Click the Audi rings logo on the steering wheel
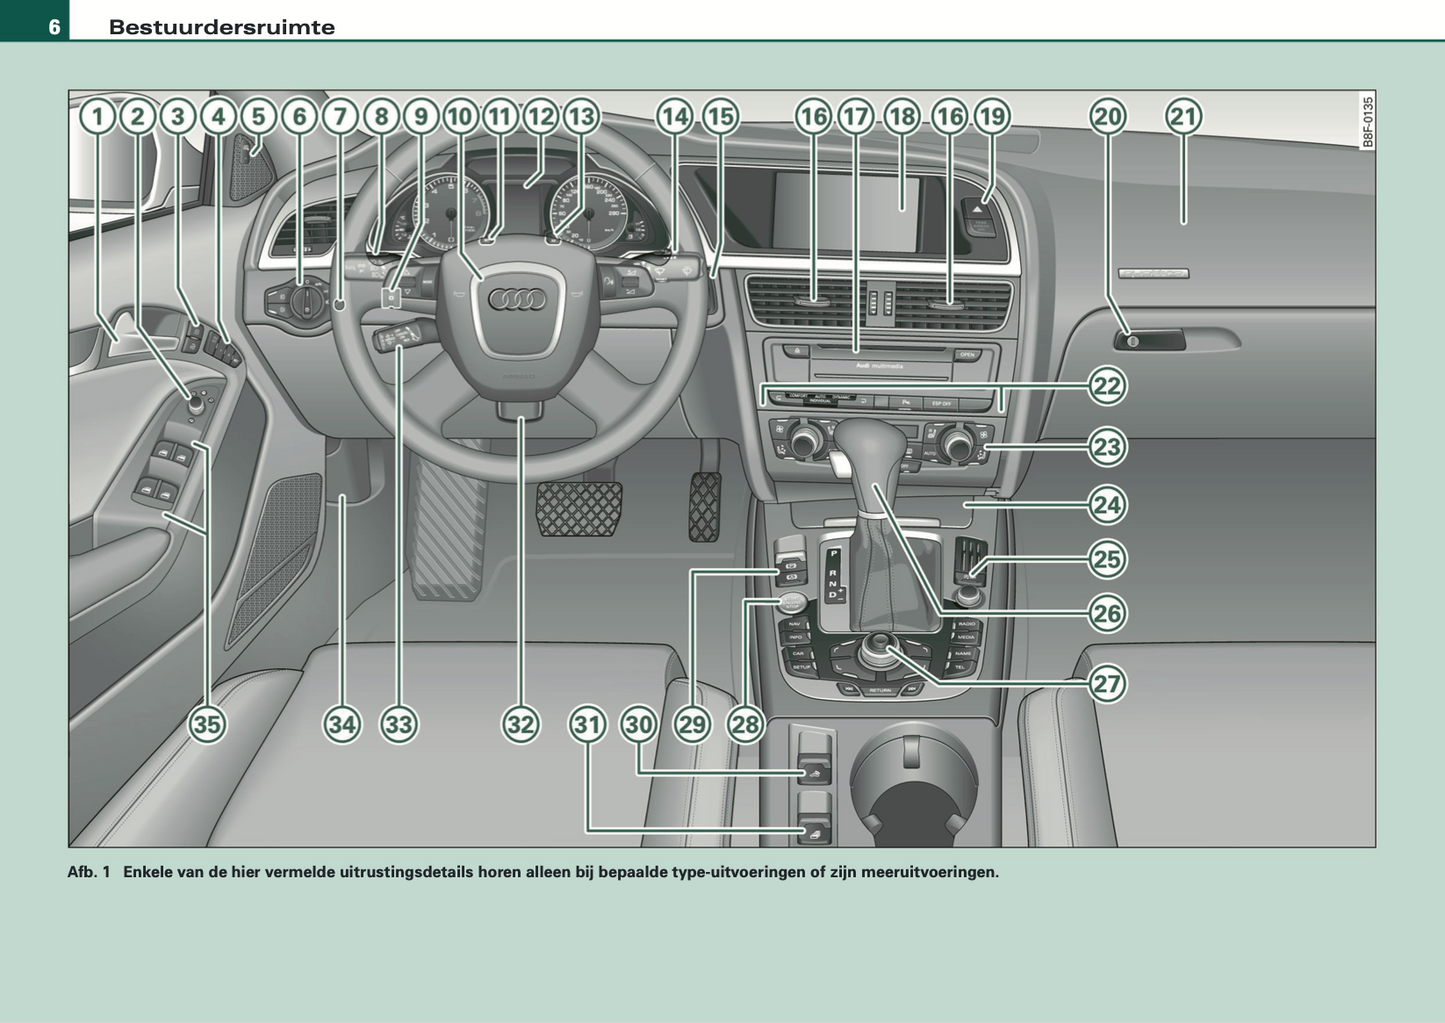Image resolution: width=1445 pixels, height=1023 pixels. [517, 300]
